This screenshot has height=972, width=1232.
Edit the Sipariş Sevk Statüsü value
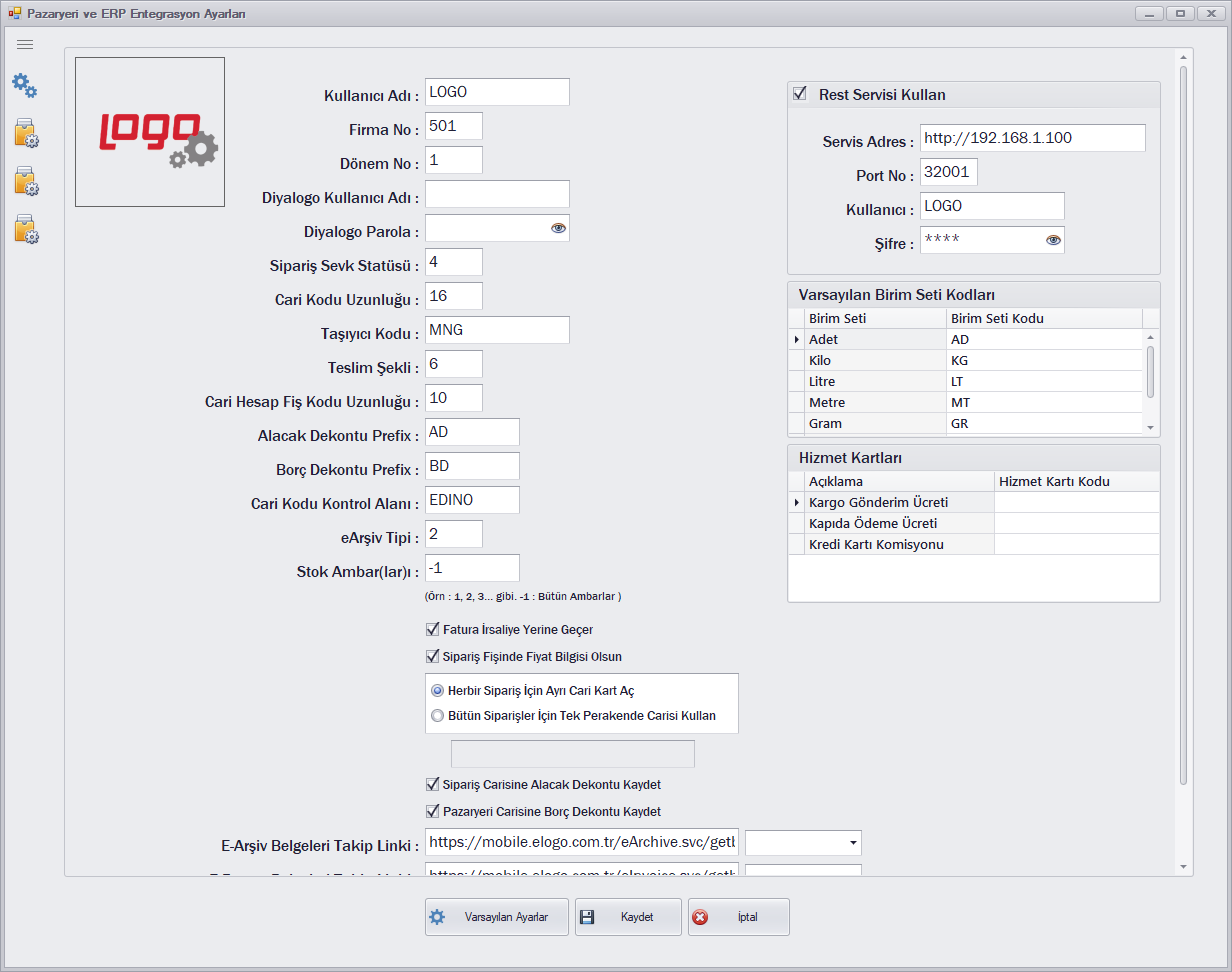click(454, 262)
